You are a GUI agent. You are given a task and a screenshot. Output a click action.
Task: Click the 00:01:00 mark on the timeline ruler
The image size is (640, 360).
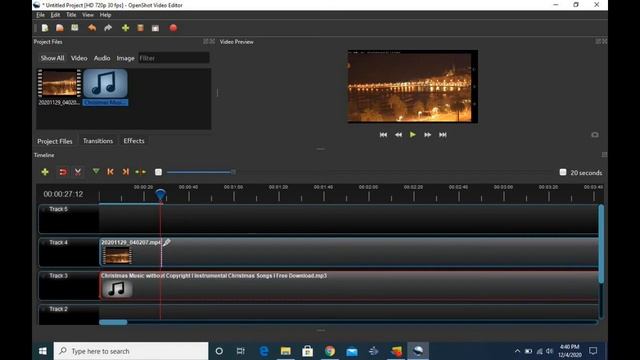(233, 187)
